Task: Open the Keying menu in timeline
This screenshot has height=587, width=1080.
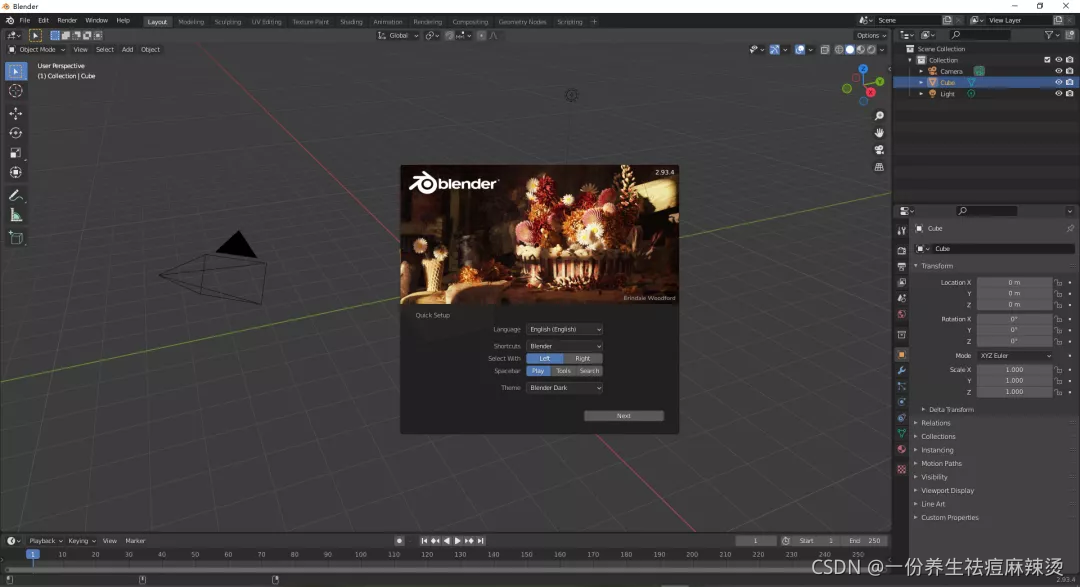Action: point(81,541)
